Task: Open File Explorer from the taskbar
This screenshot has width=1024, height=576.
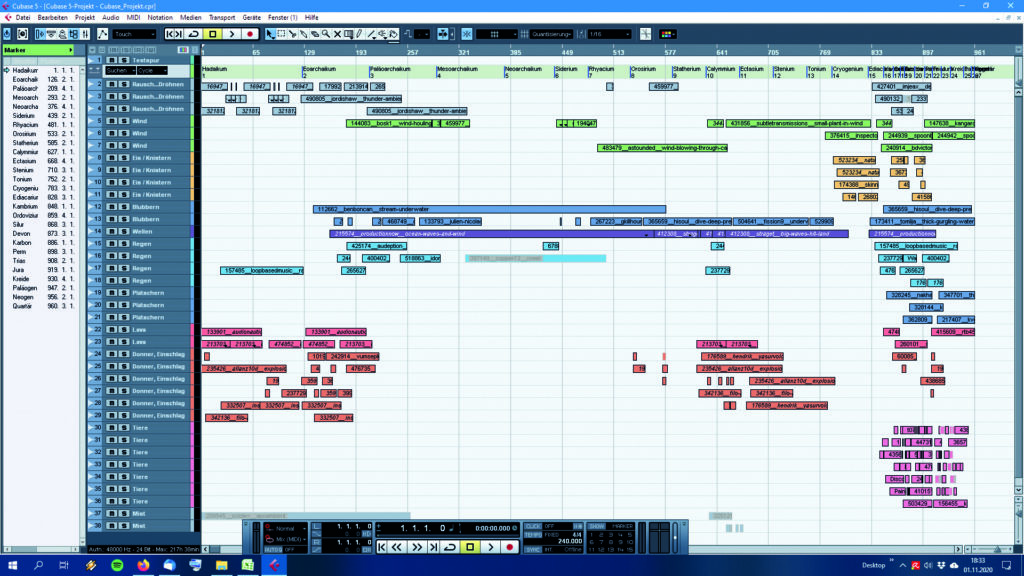Action: [x=221, y=565]
